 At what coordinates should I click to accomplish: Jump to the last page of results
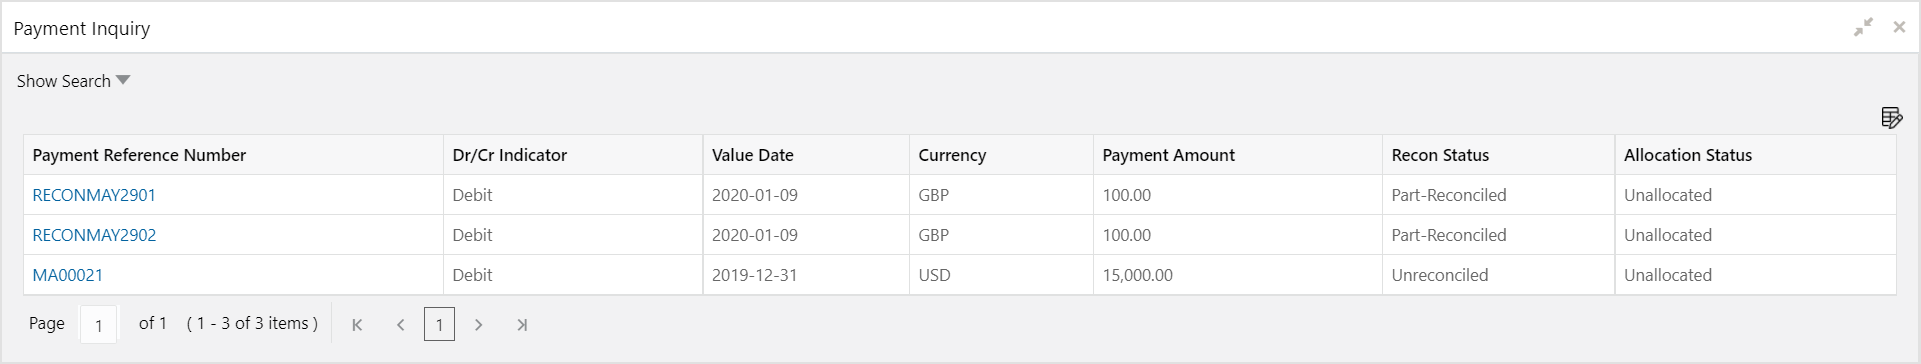(x=522, y=324)
